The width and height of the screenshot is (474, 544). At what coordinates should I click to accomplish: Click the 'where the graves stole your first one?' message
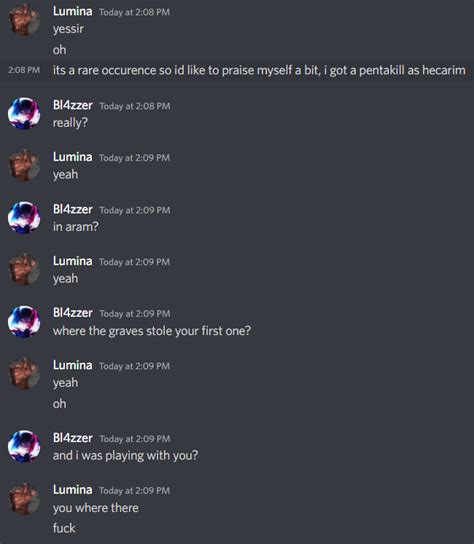(x=152, y=331)
